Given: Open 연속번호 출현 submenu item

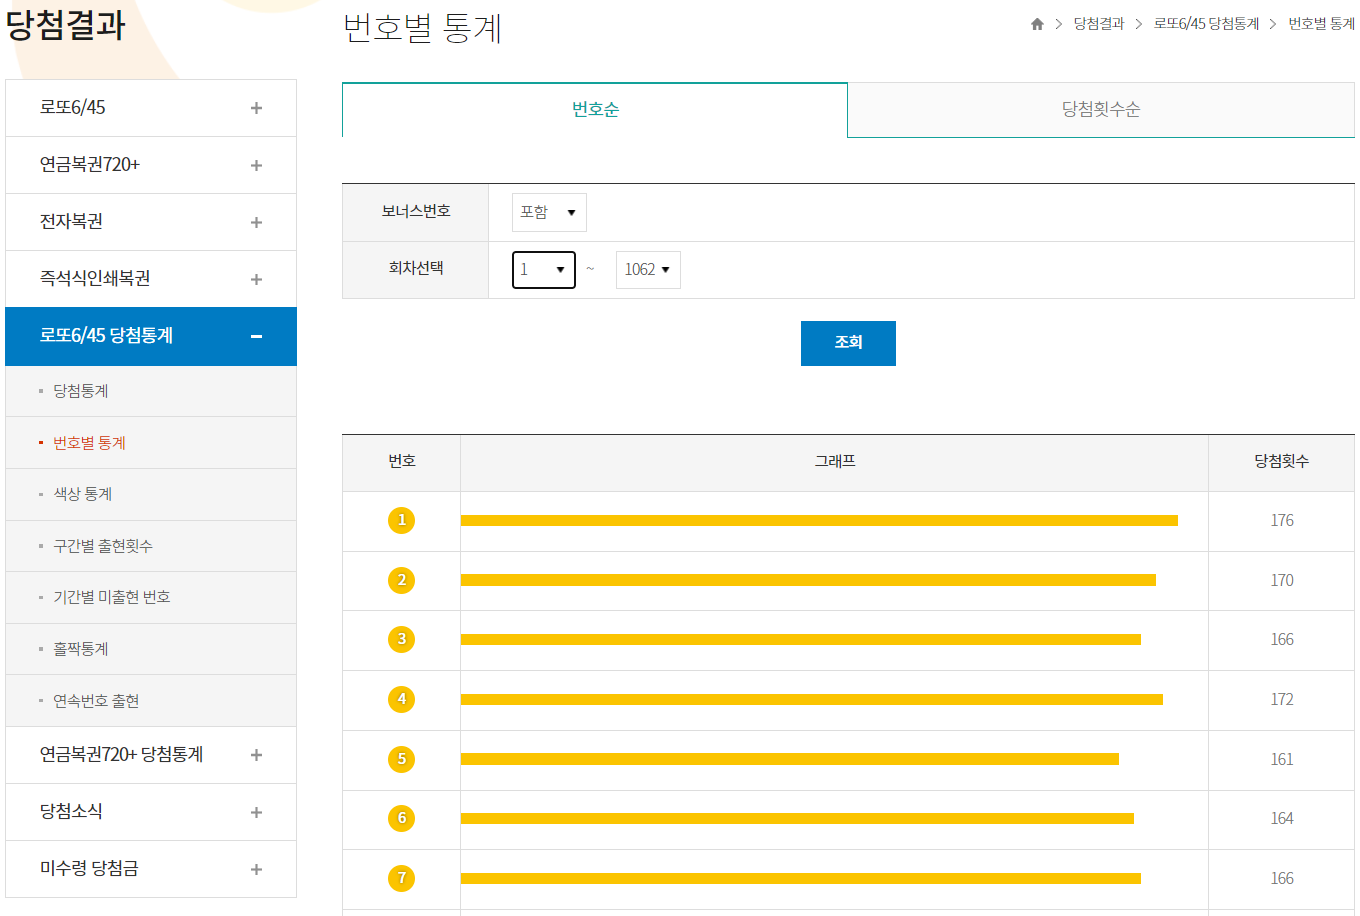Looking at the screenshot, I should [96, 701].
